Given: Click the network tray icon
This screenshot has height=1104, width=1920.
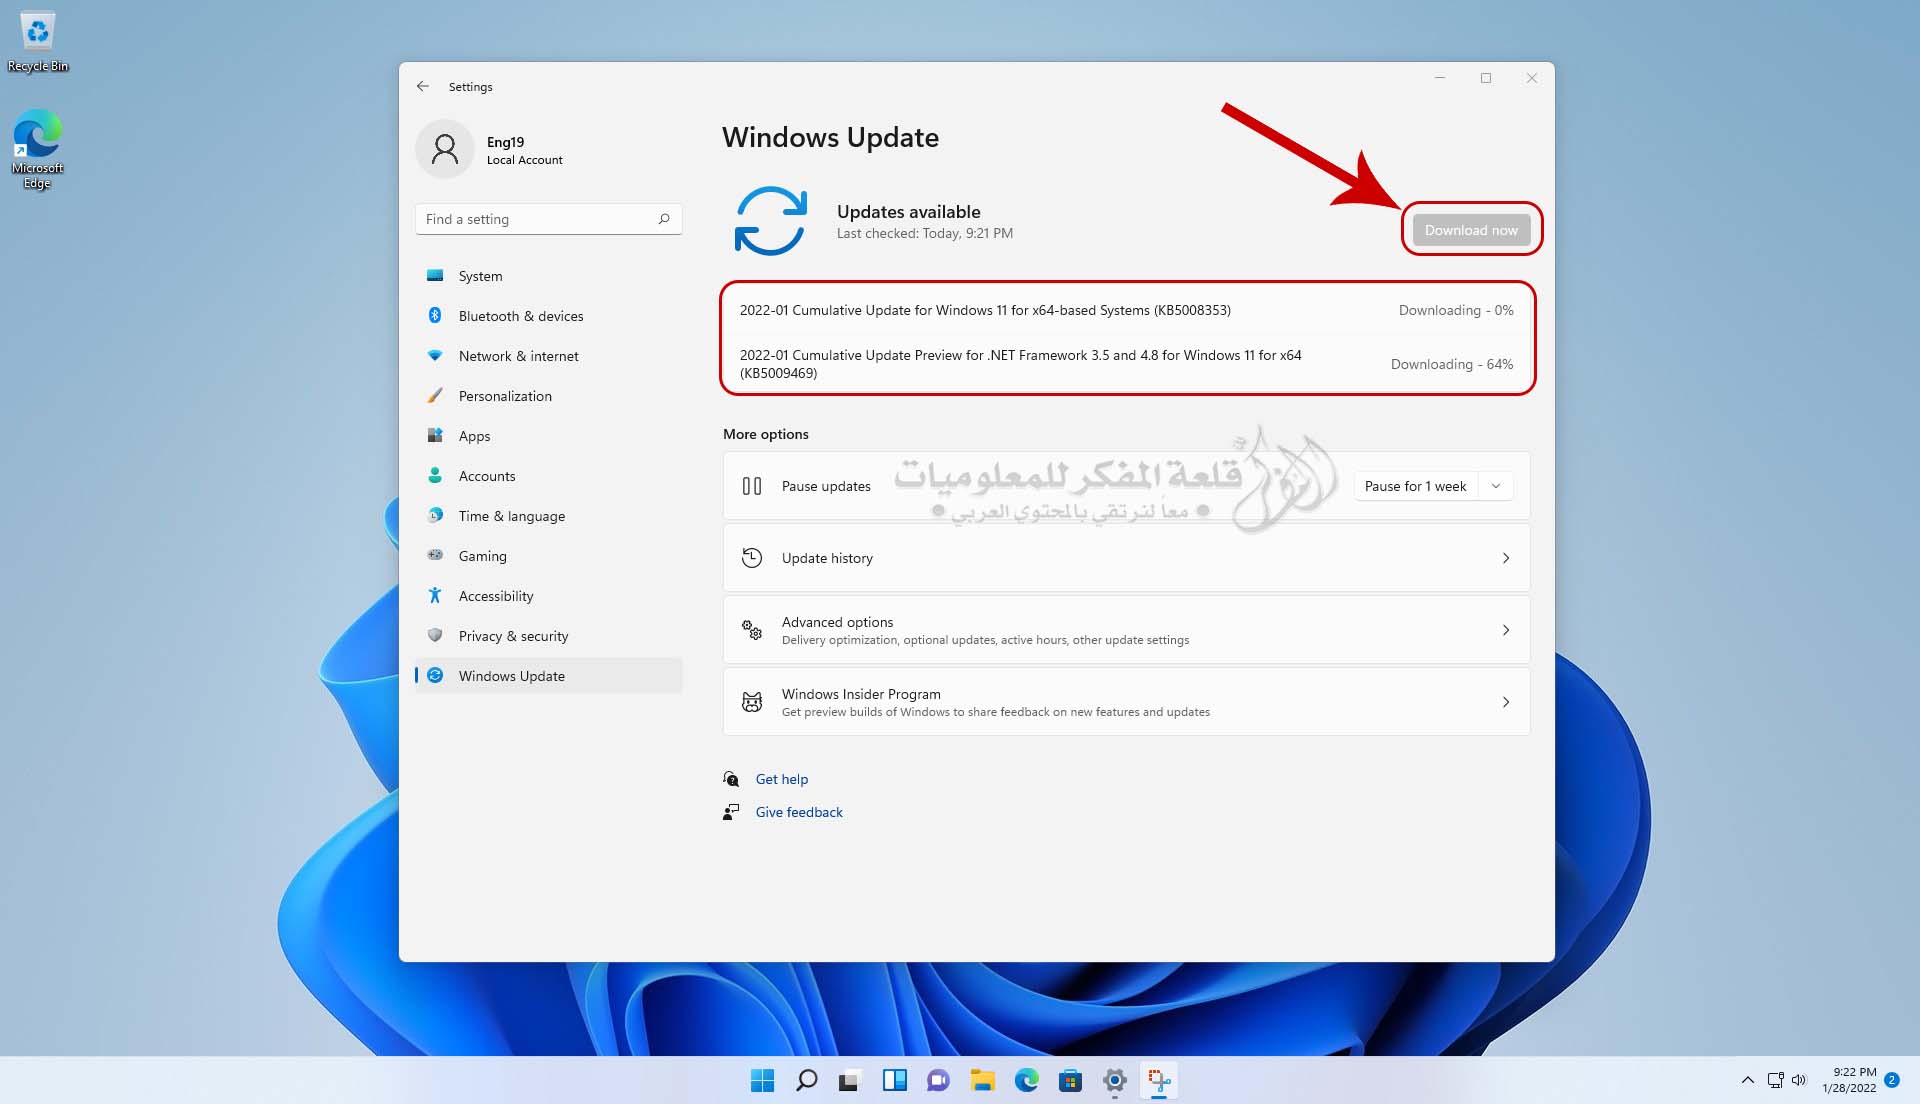Looking at the screenshot, I should point(1775,1080).
